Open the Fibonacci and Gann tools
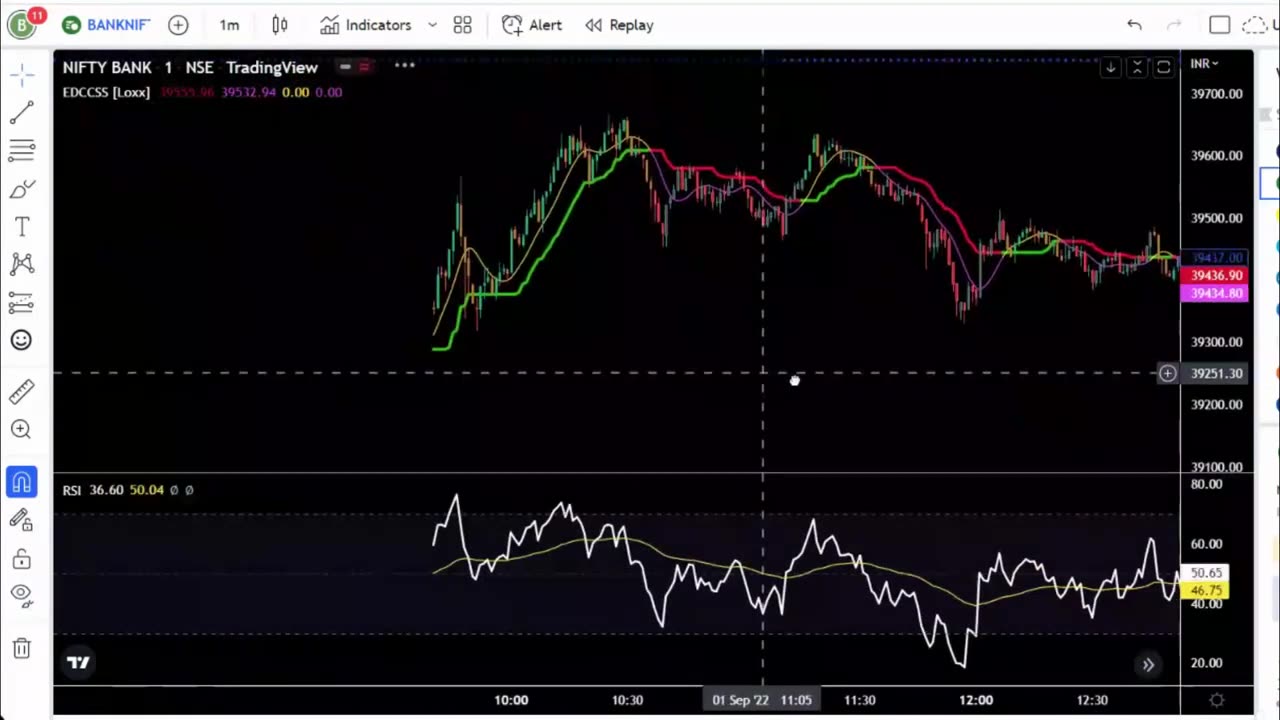This screenshot has width=1280, height=720. [x=22, y=150]
